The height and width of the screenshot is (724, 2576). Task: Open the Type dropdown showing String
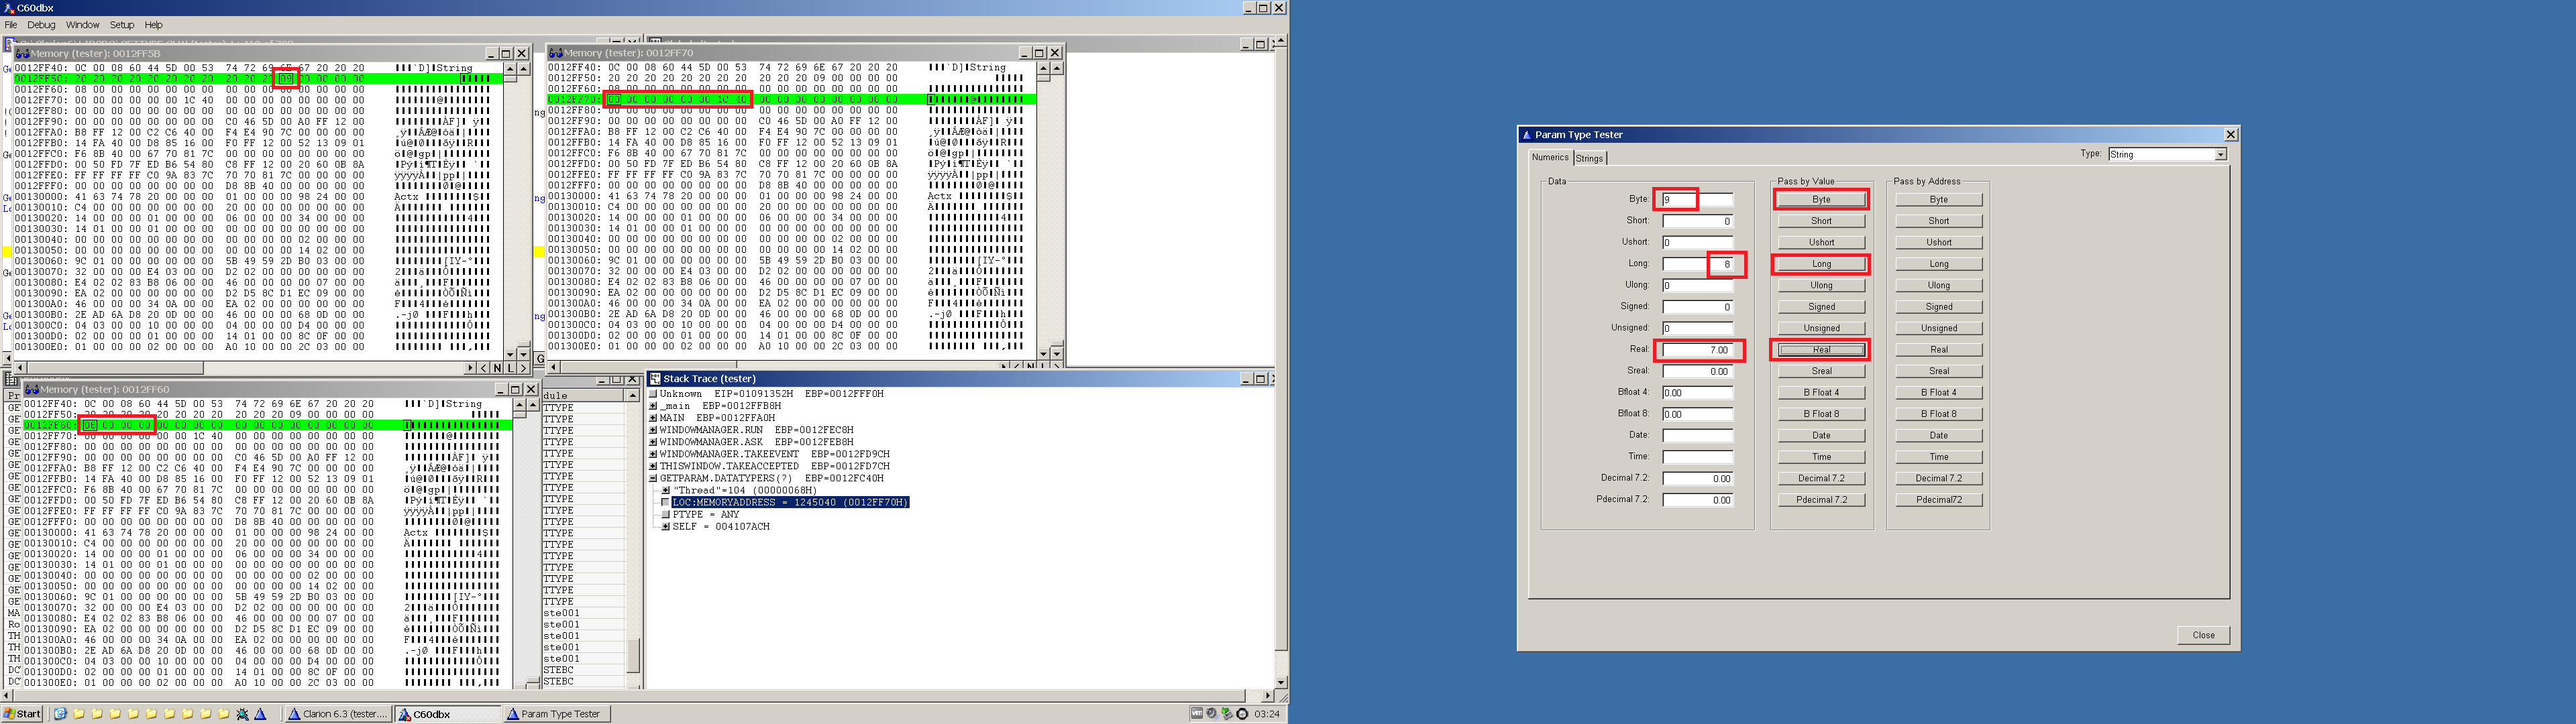coord(2220,155)
